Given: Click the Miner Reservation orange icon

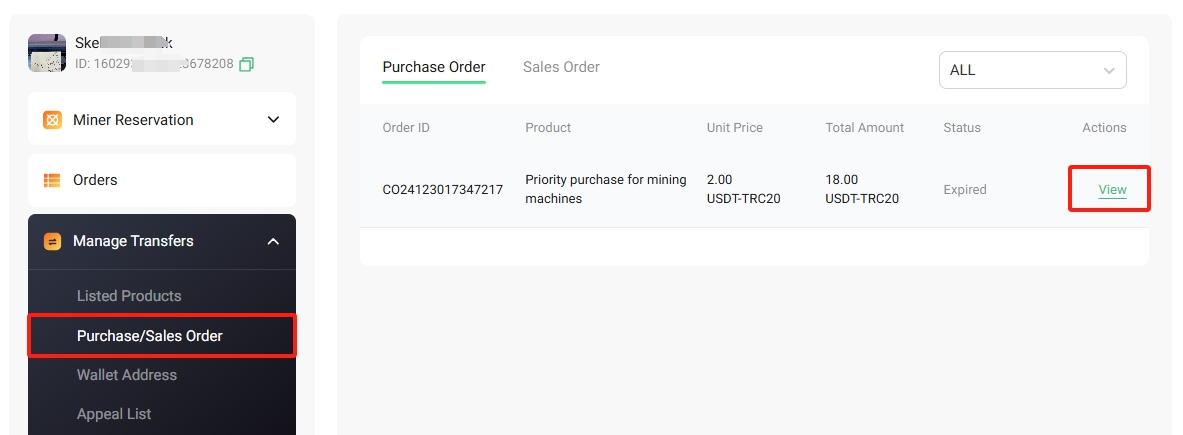Looking at the screenshot, I should point(52,120).
